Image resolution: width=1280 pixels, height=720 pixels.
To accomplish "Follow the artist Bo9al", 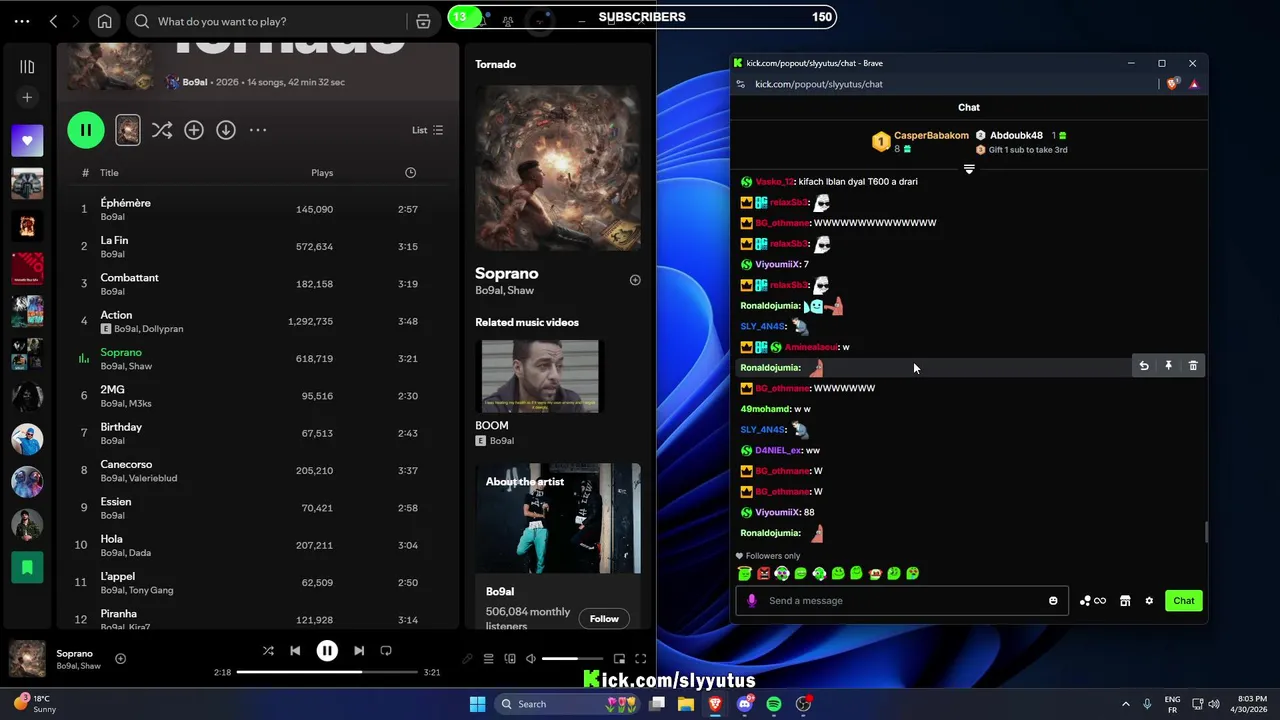I will 604,619.
